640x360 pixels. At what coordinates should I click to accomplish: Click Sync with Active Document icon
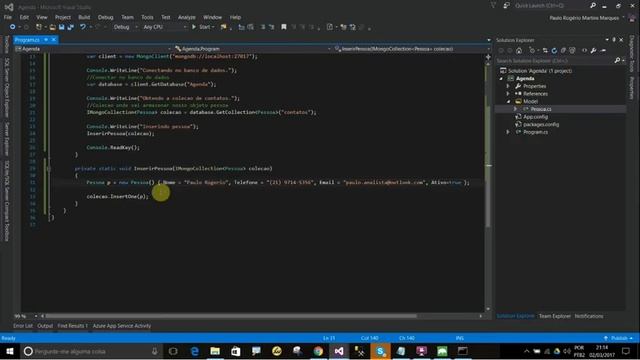pos(545,51)
